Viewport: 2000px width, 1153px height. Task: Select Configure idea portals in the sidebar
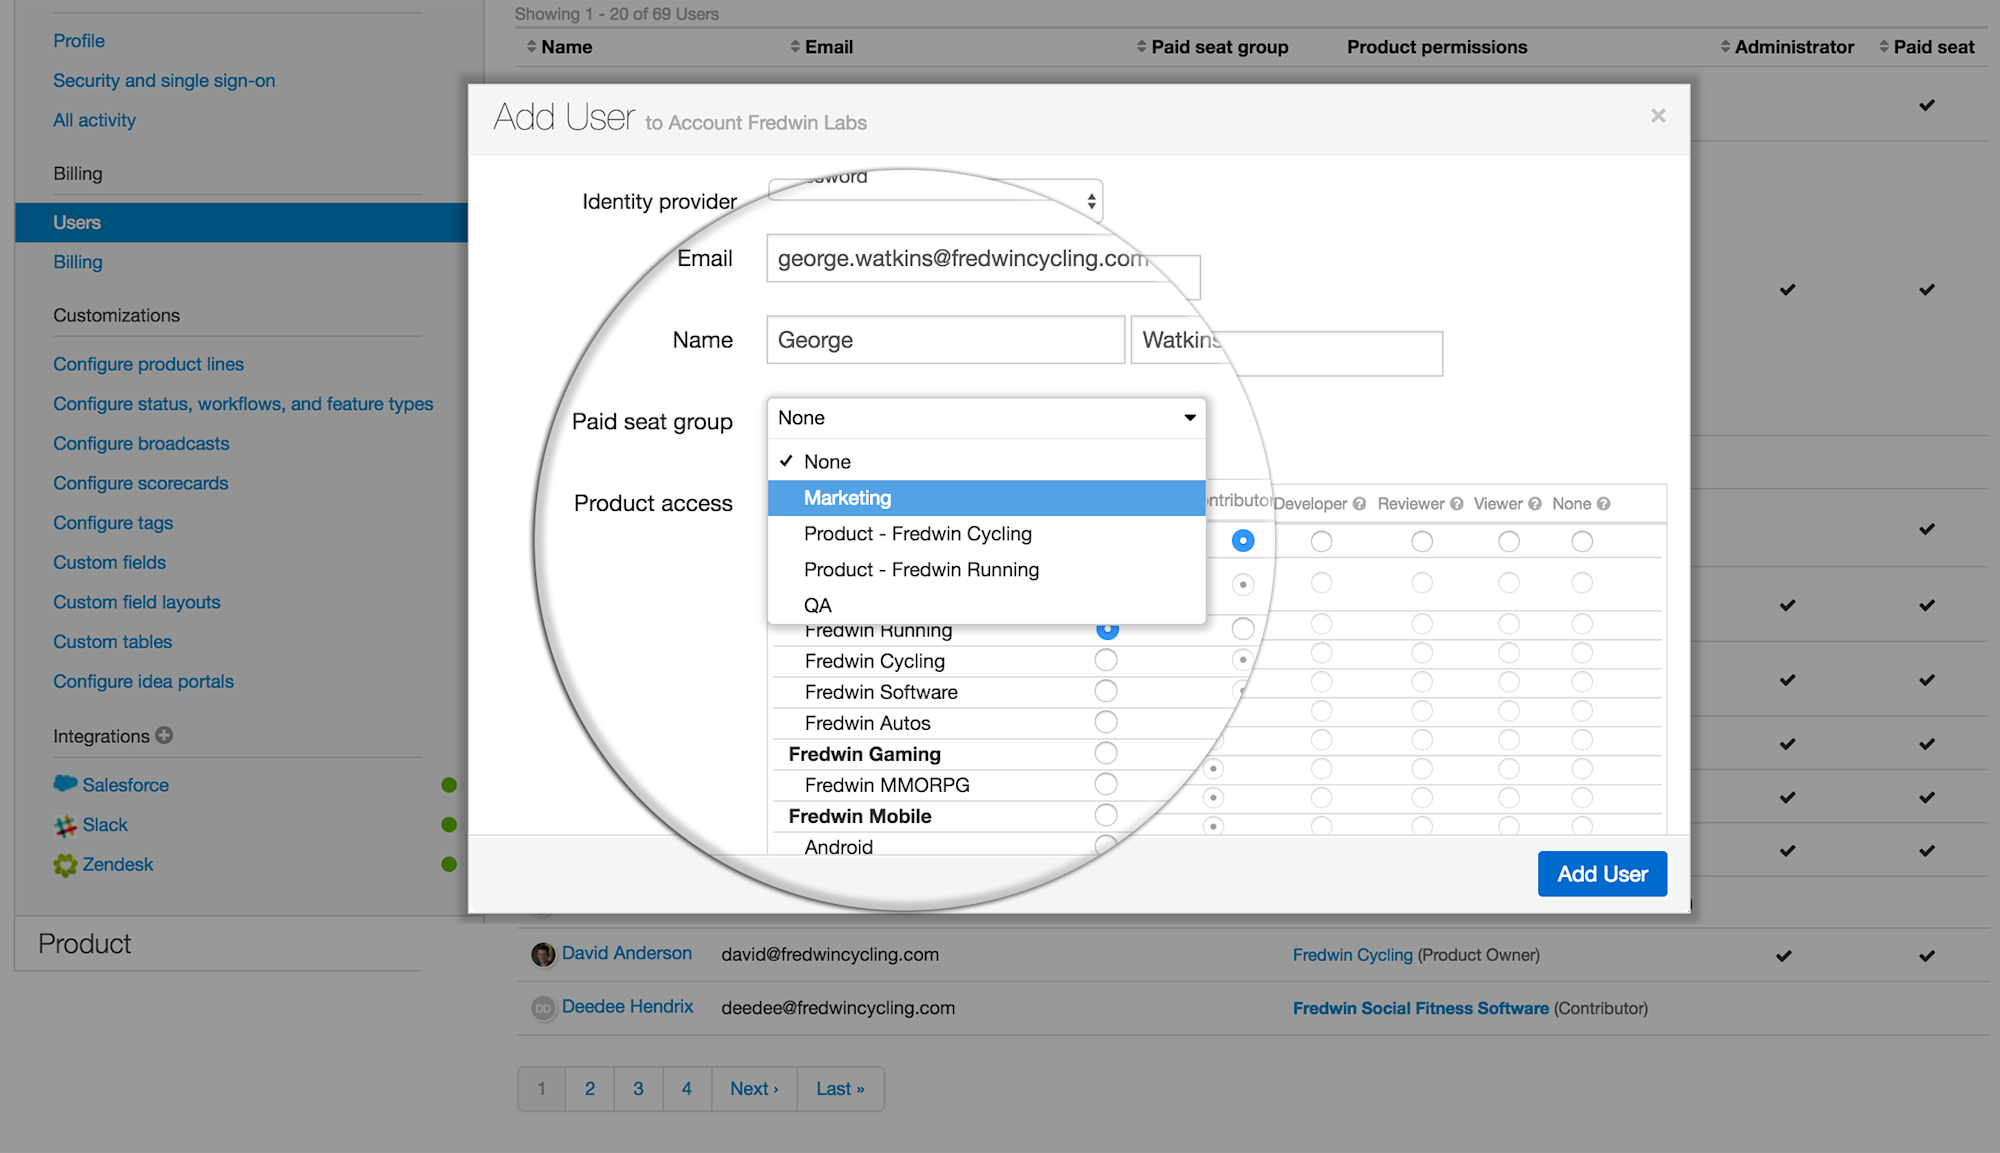pos(143,681)
